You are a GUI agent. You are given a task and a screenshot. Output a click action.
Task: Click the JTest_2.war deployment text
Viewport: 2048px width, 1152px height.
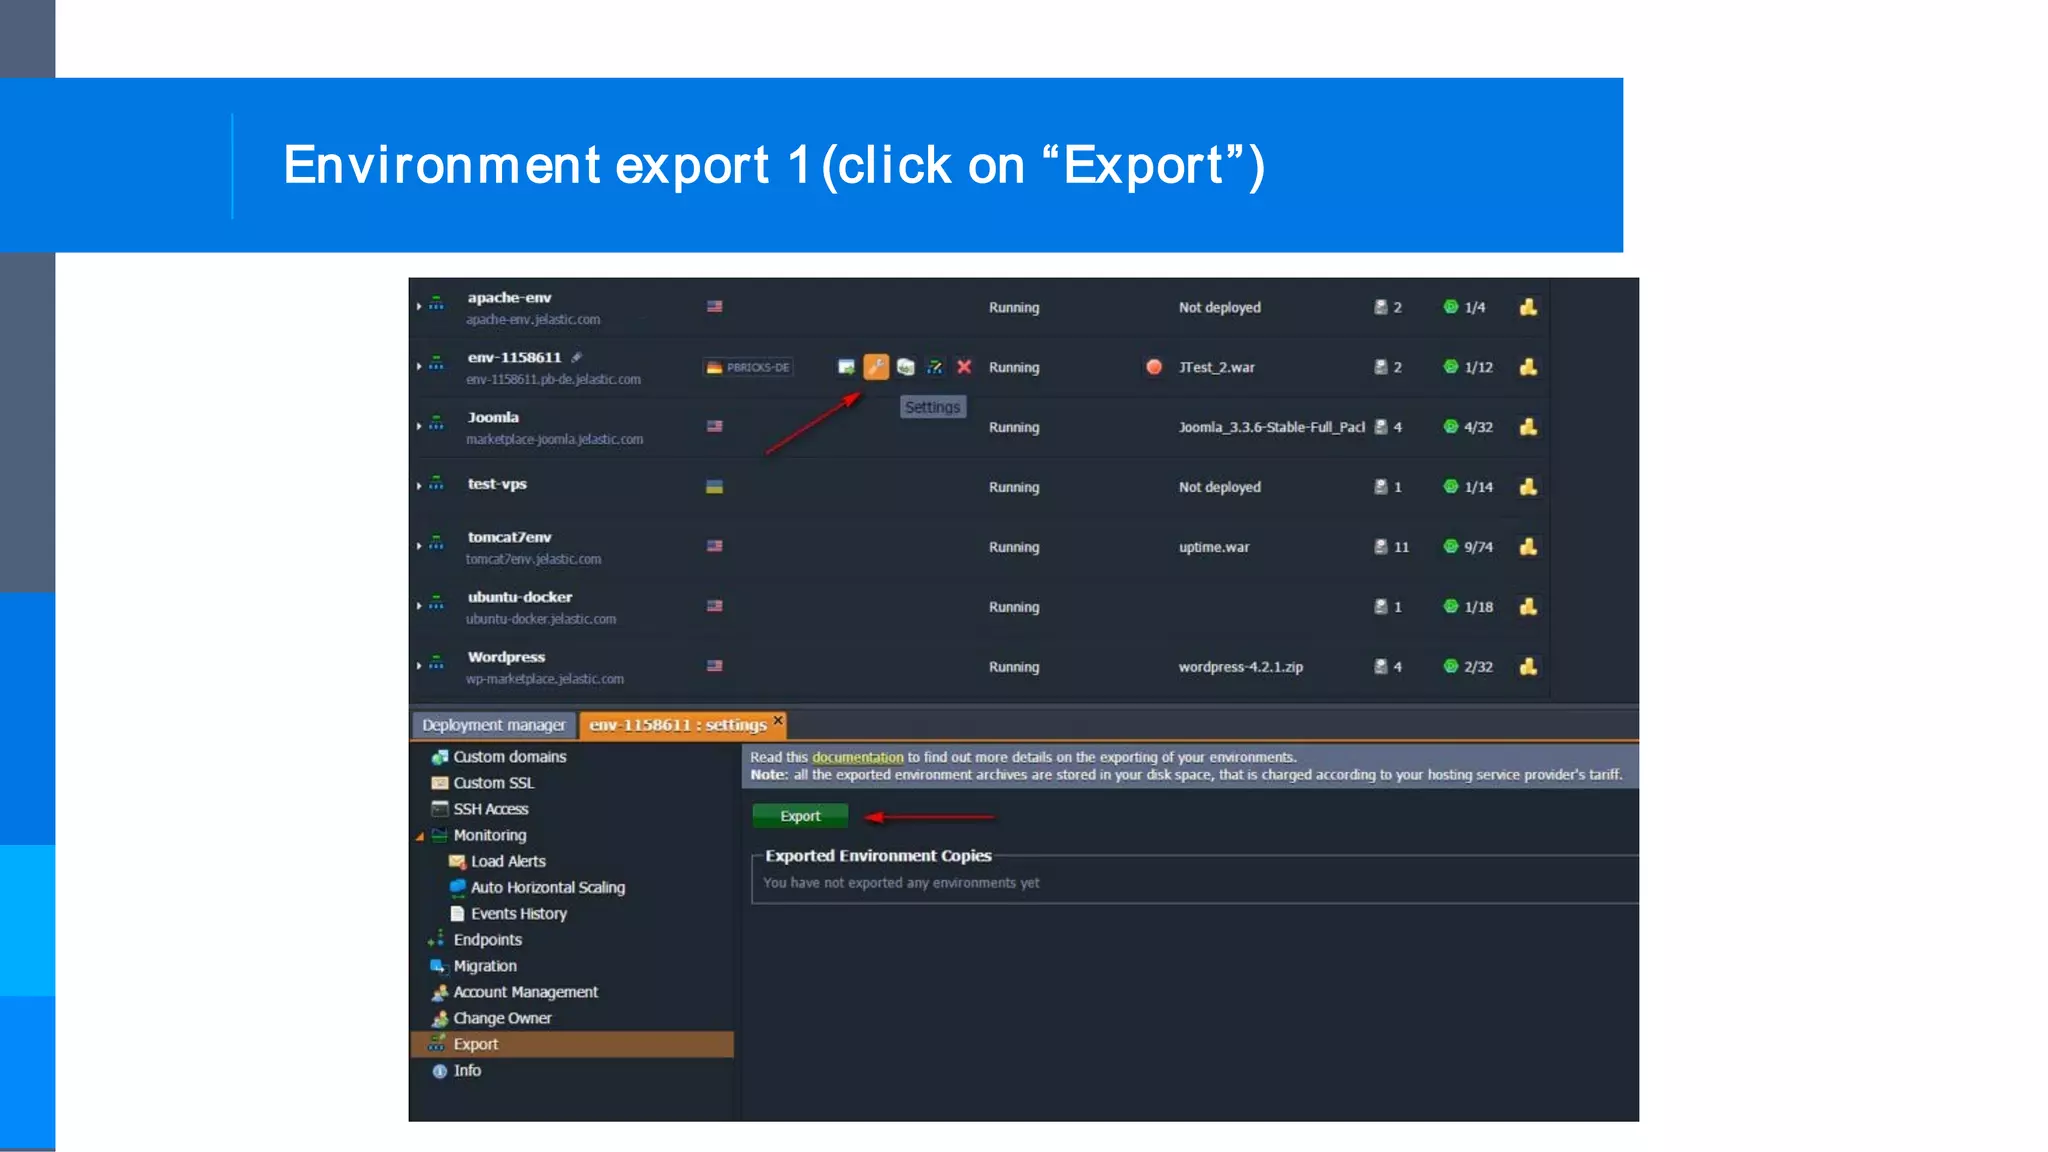[x=1216, y=367]
